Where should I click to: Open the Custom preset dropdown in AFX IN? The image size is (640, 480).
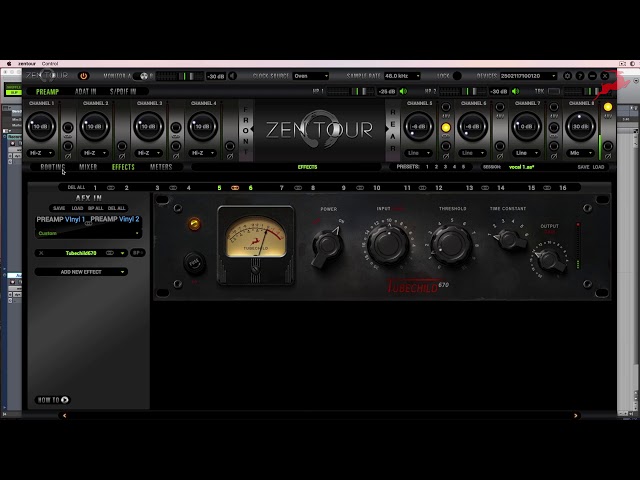pos(88,233)
